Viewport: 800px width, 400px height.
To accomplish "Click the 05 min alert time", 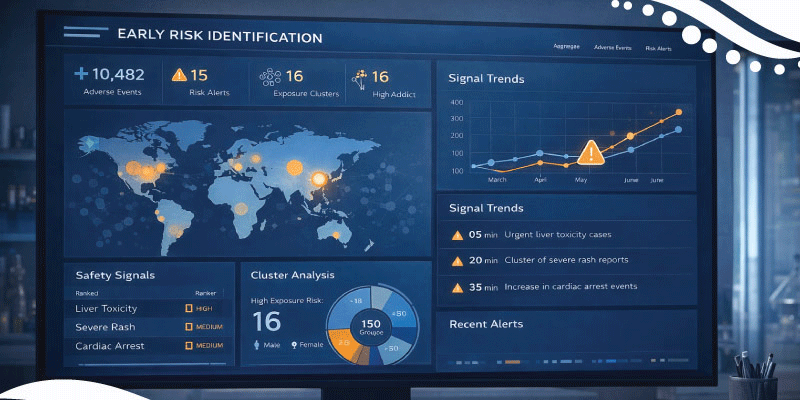I will click(483, 235).
